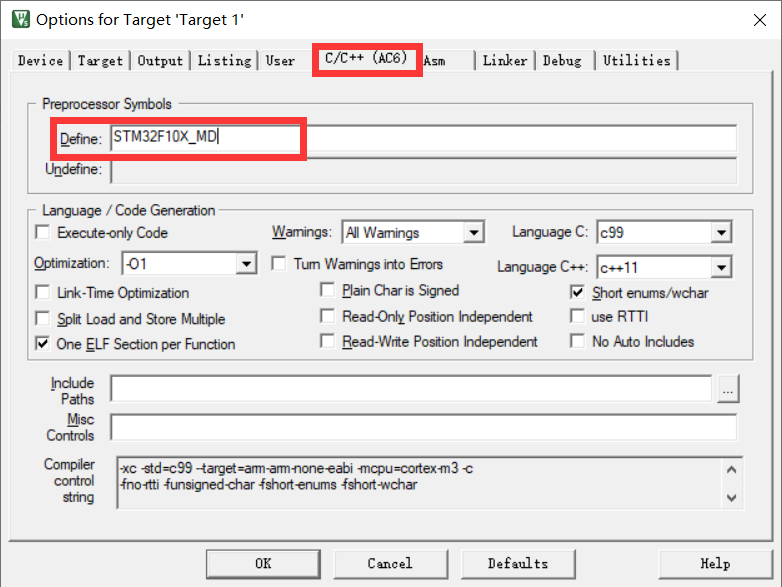Switch to the Listing tab
Screen dimensions: 782x587
224,61
